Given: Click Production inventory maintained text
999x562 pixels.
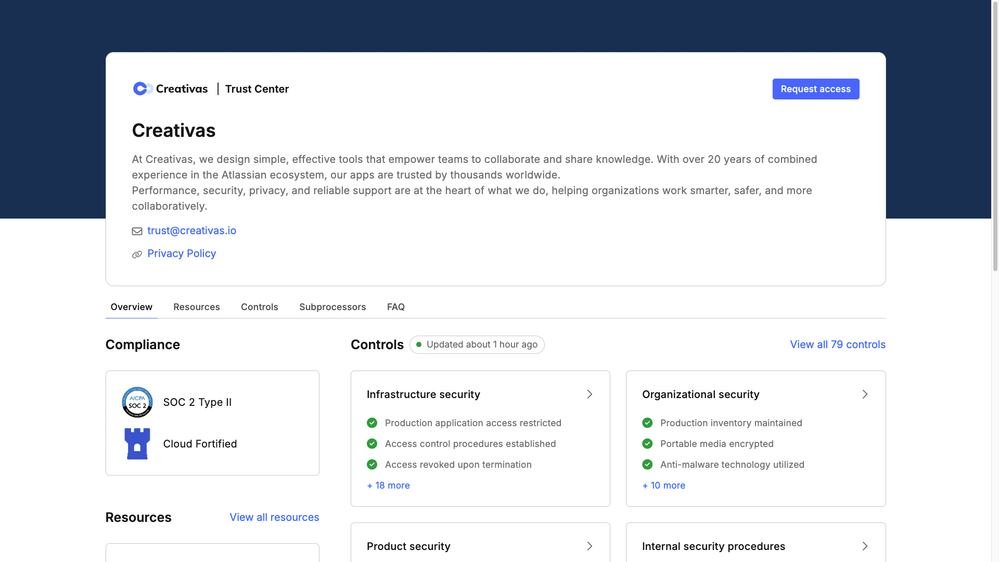Looking at the screenshot, I should pos(731,422).
